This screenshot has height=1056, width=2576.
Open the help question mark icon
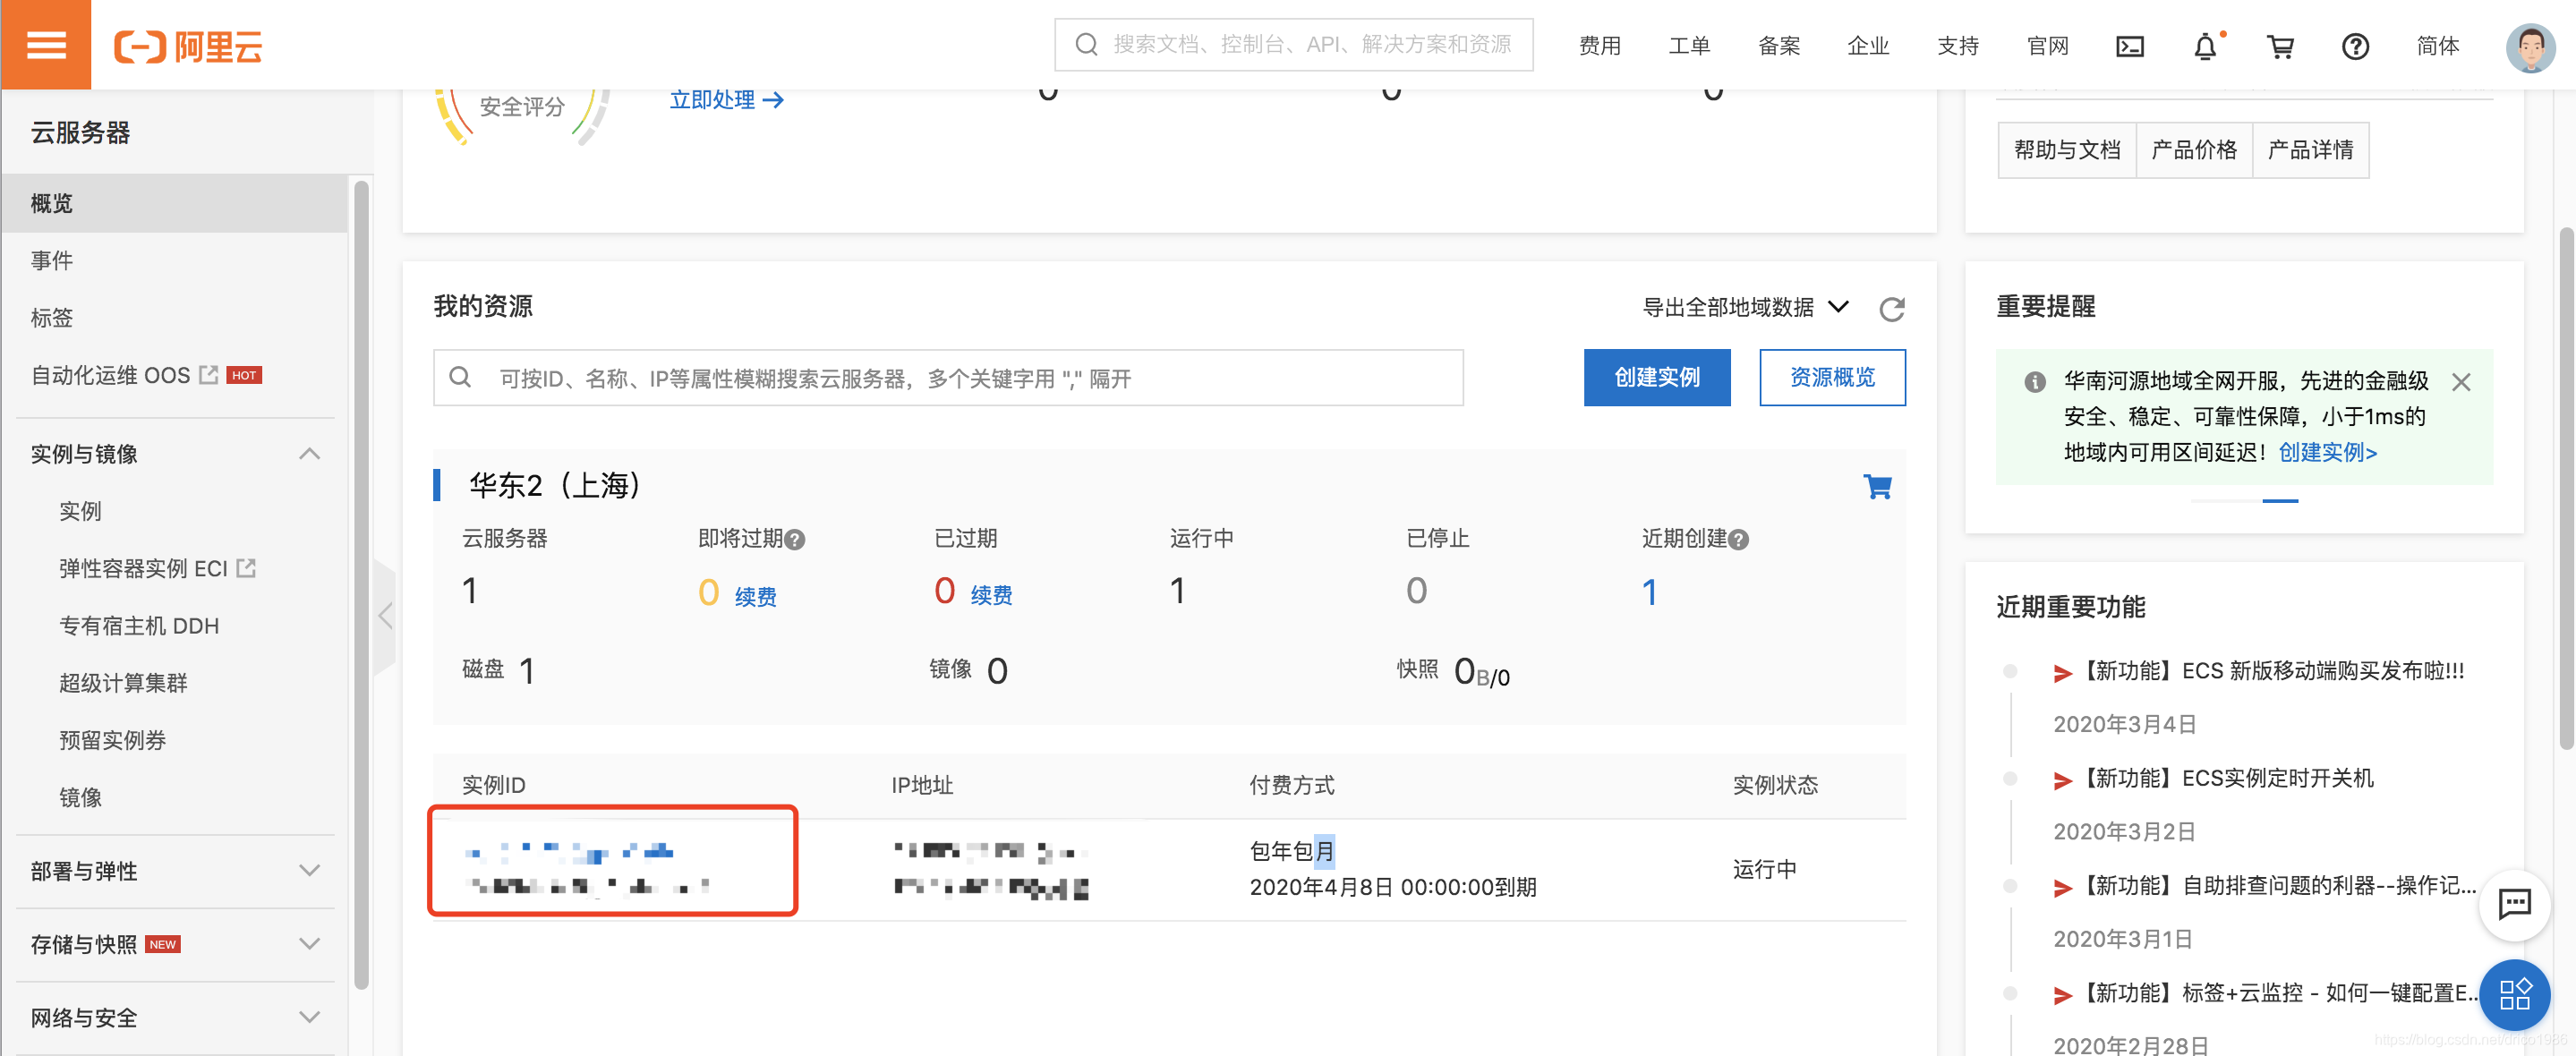(x=2355, y=46)
